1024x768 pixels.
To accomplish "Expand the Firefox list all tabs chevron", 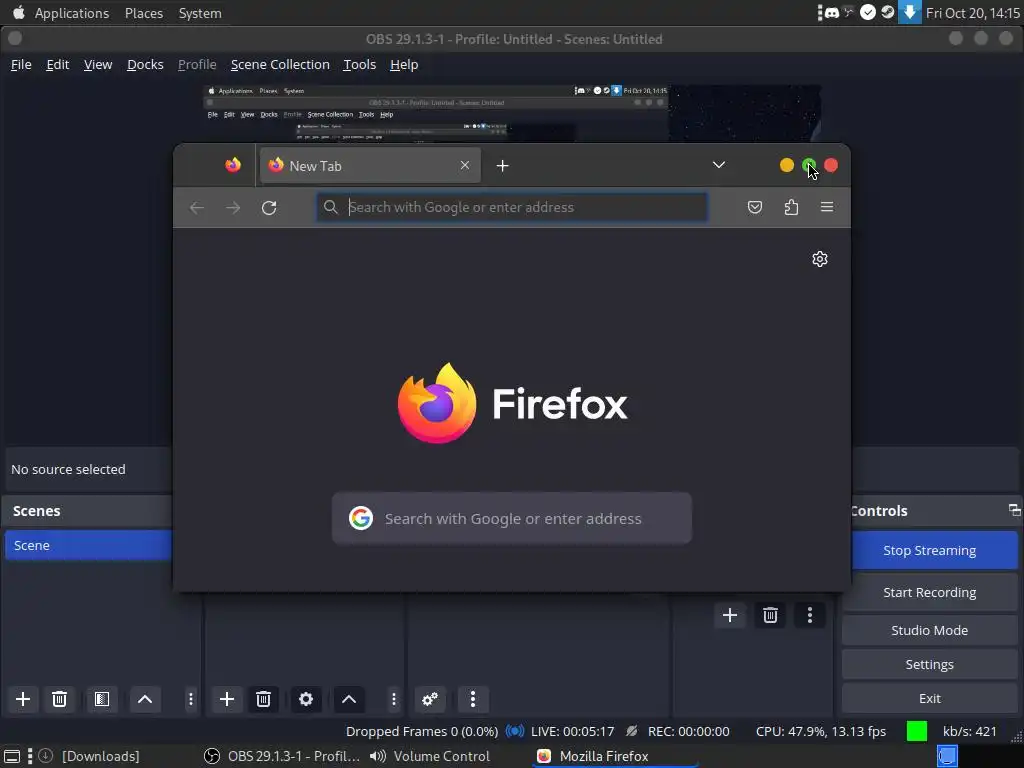I will [x=719, y=165].
